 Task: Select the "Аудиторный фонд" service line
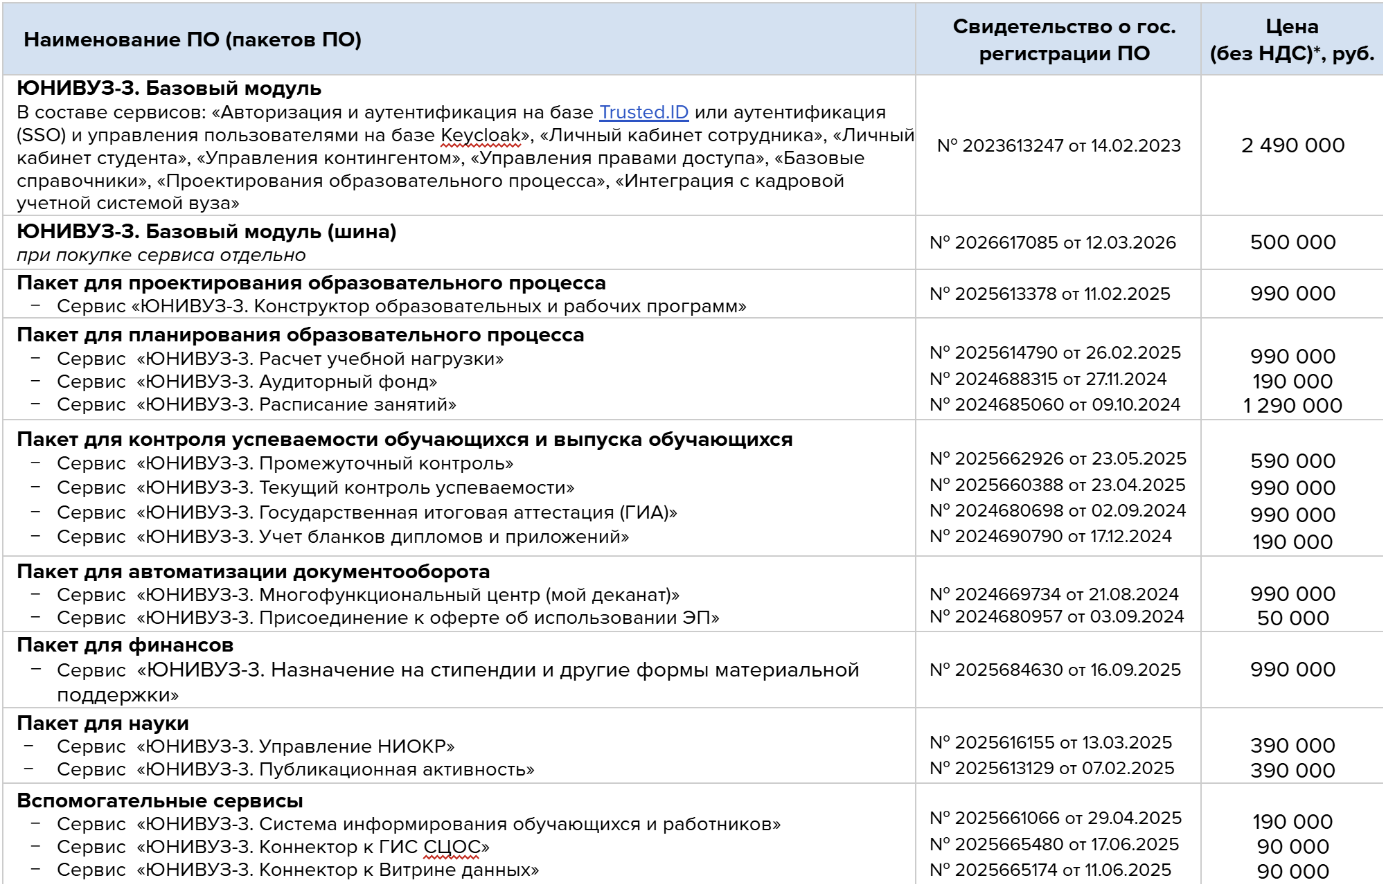(x=247, y=382)
